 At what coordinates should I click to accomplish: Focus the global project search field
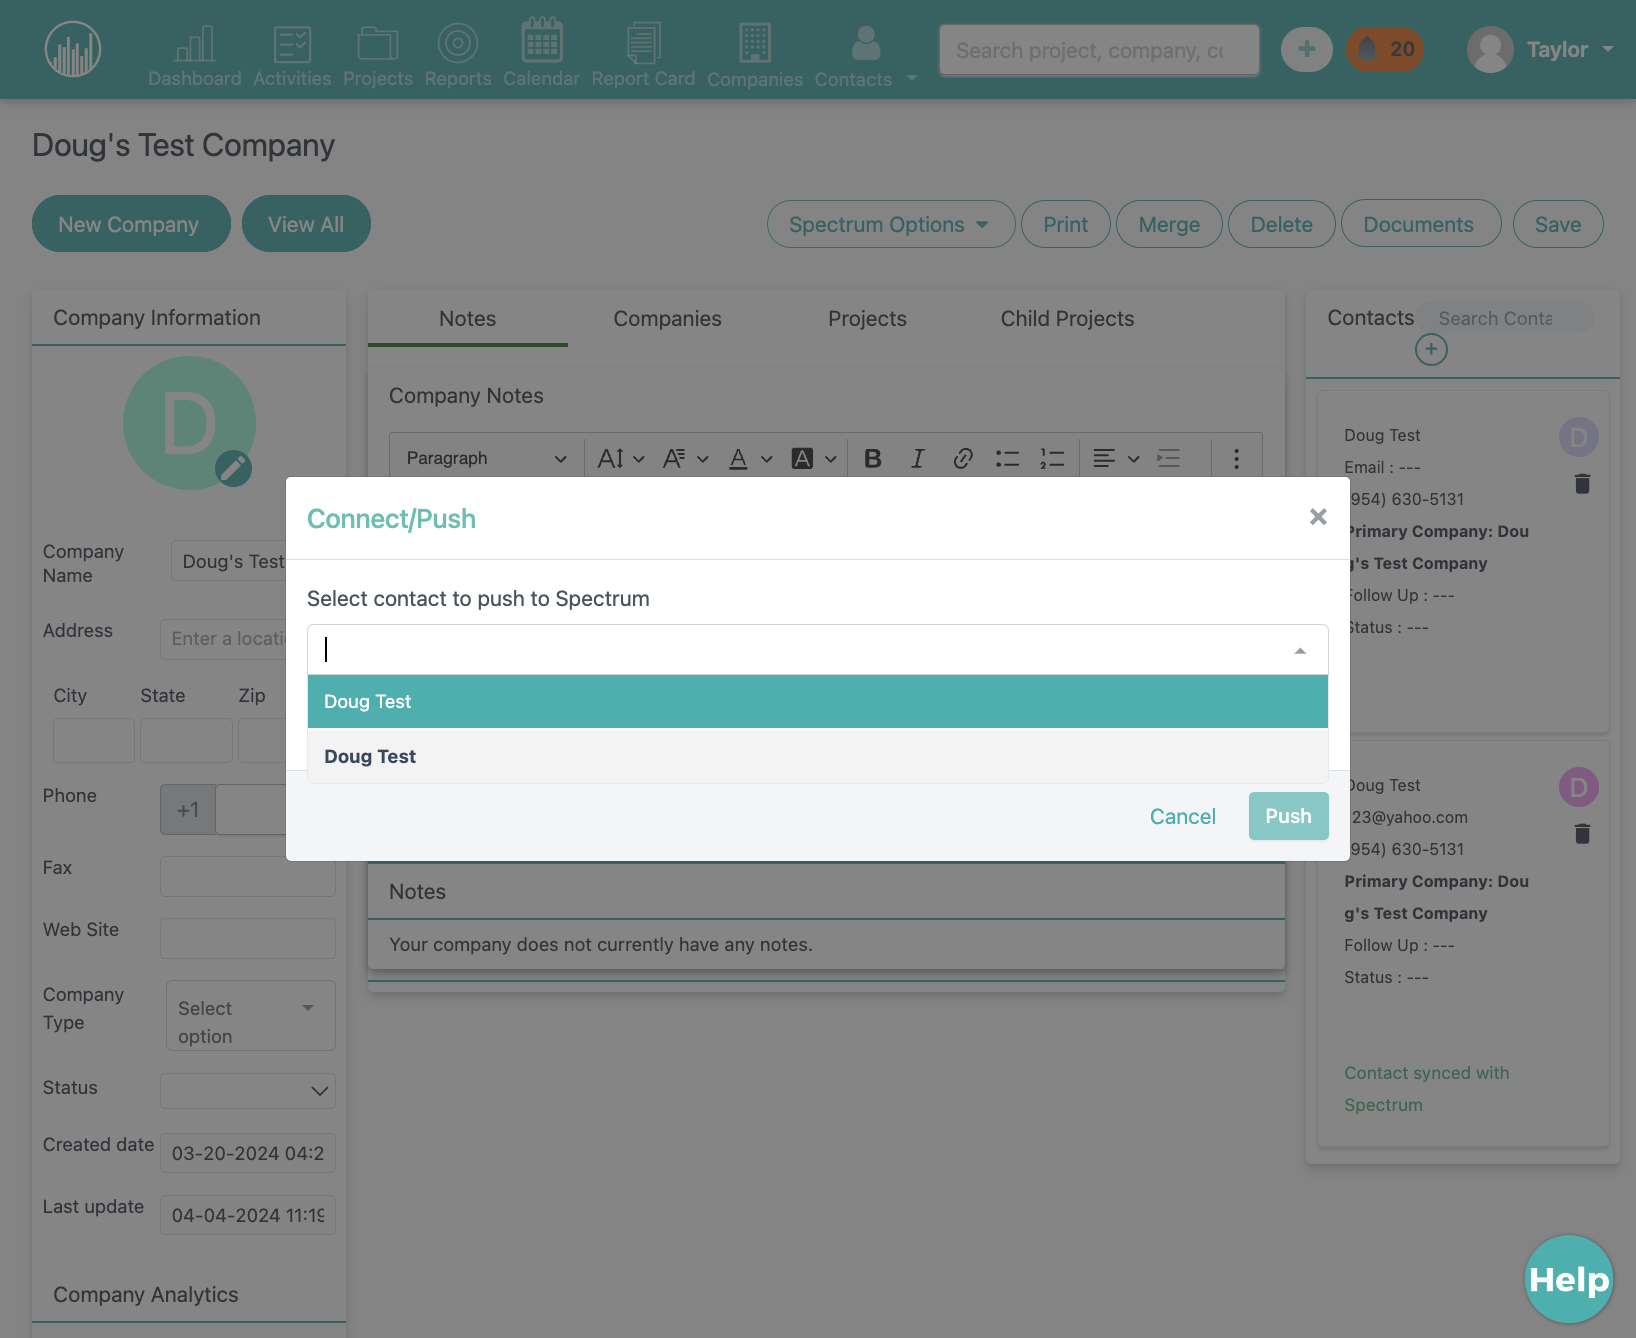[1099, 50]
